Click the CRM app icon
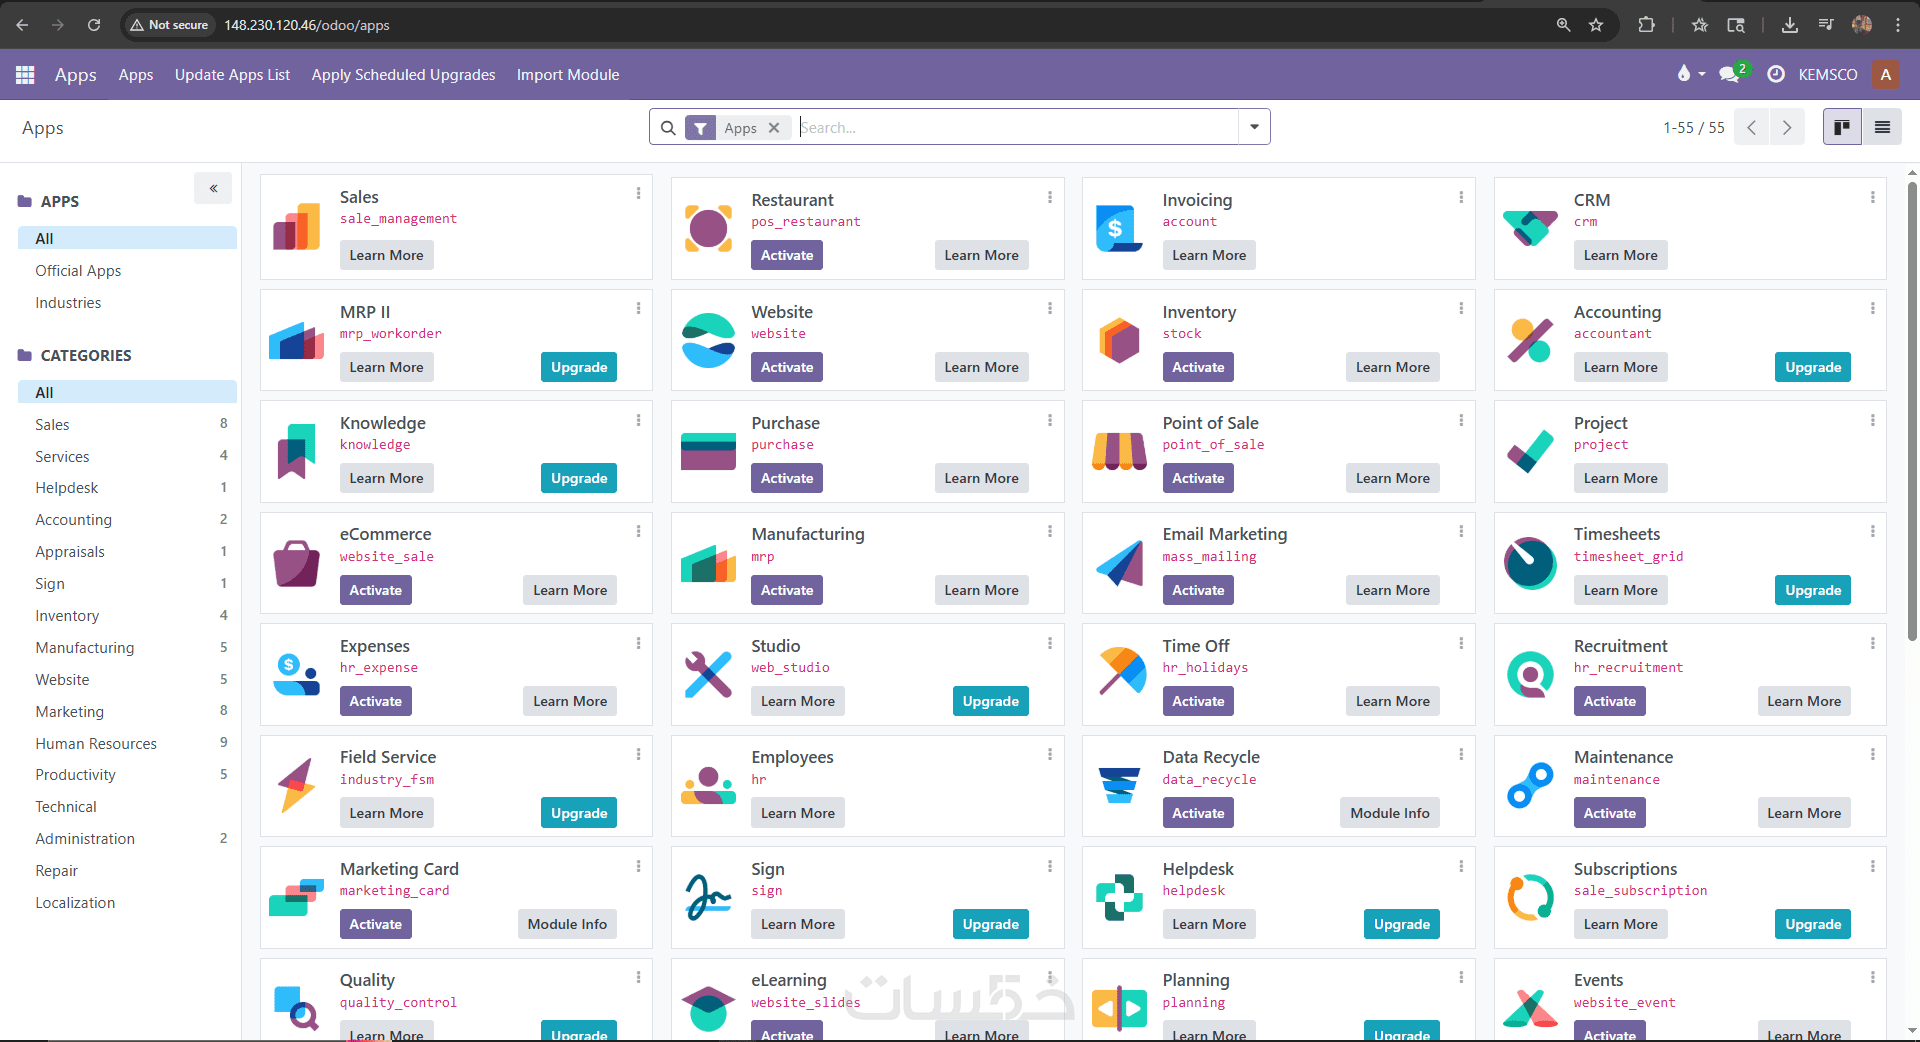Viewport: 1920px width, 1042px height. pos(1530,229)
